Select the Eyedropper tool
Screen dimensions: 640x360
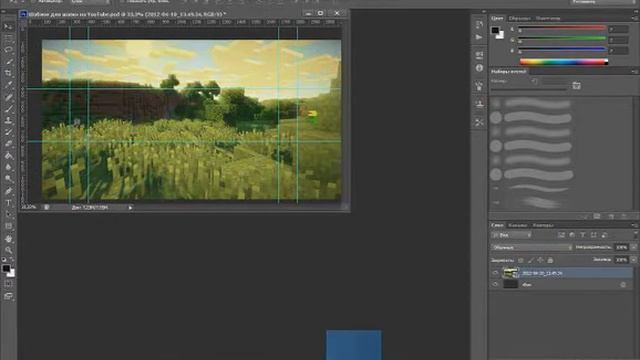pyautogui.click(x=8, y=85)
